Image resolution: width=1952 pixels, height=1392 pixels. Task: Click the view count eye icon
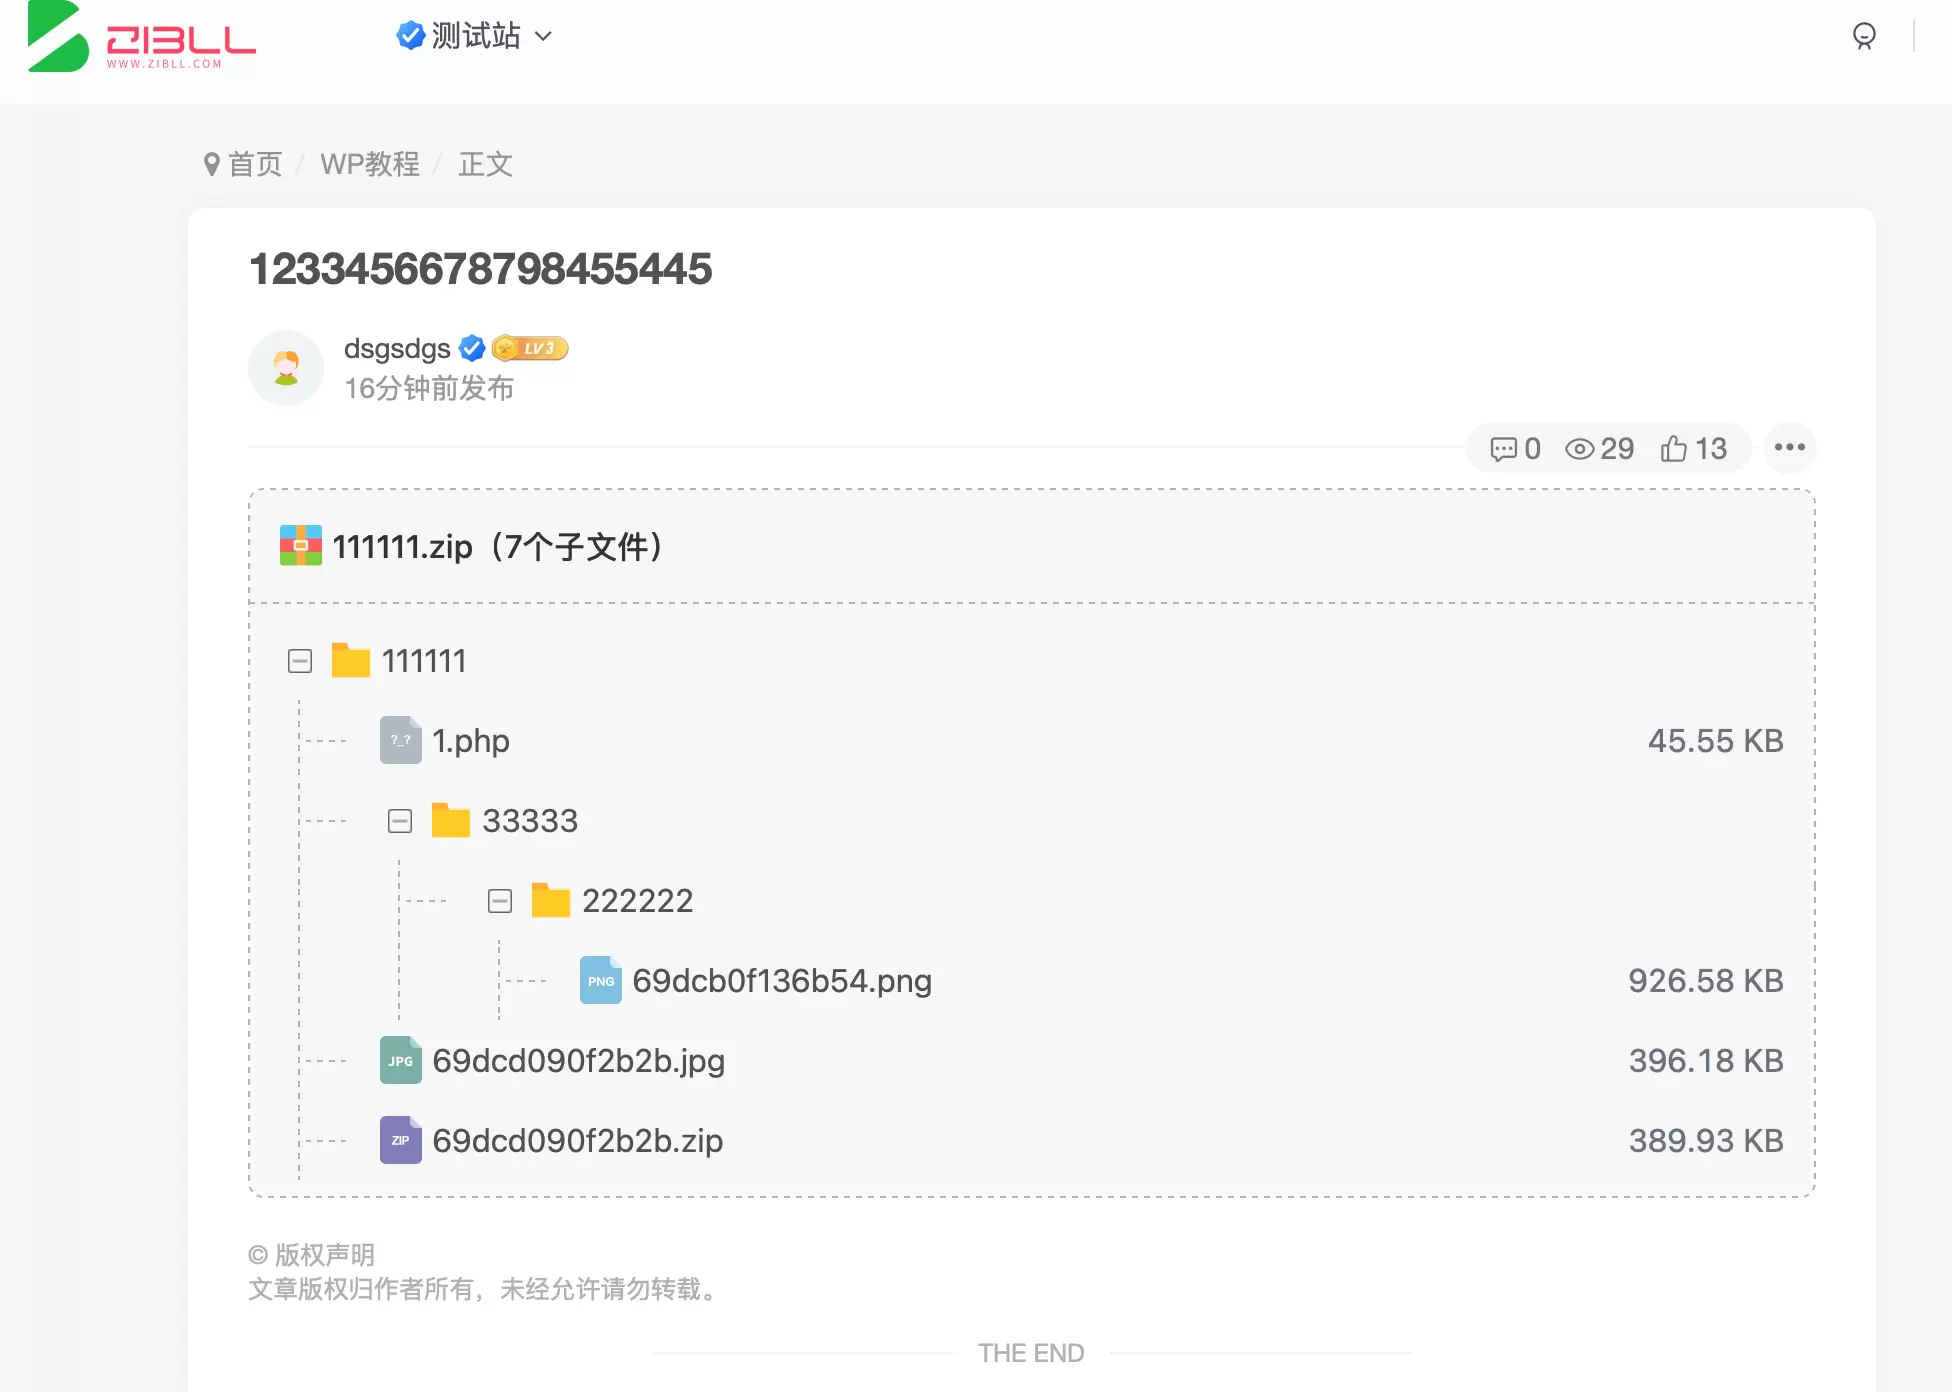coord(1580,449)
